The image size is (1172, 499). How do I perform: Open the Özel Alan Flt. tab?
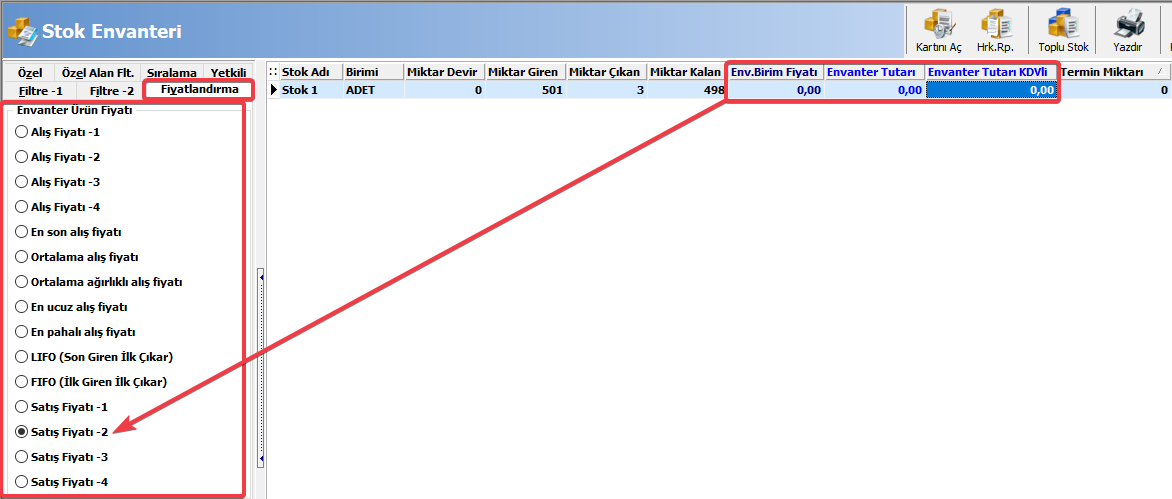click(x=97, y=72)
